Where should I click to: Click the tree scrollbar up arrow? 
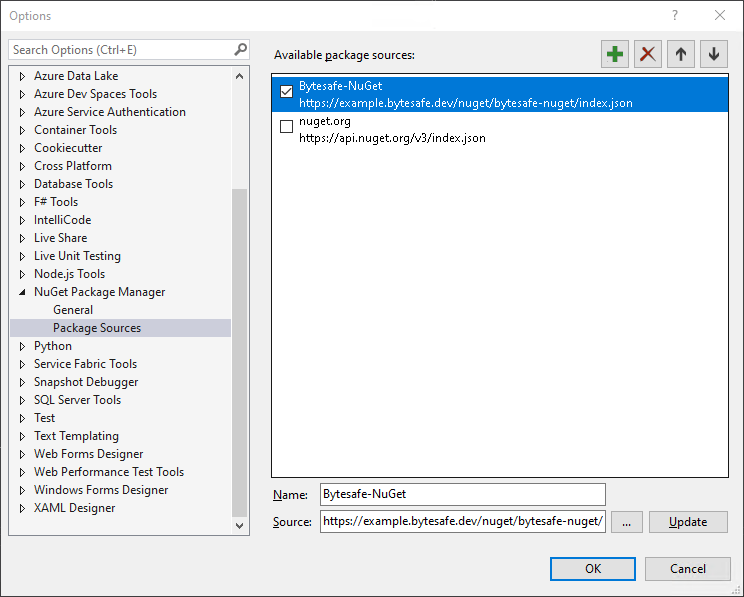pos(240,76)
